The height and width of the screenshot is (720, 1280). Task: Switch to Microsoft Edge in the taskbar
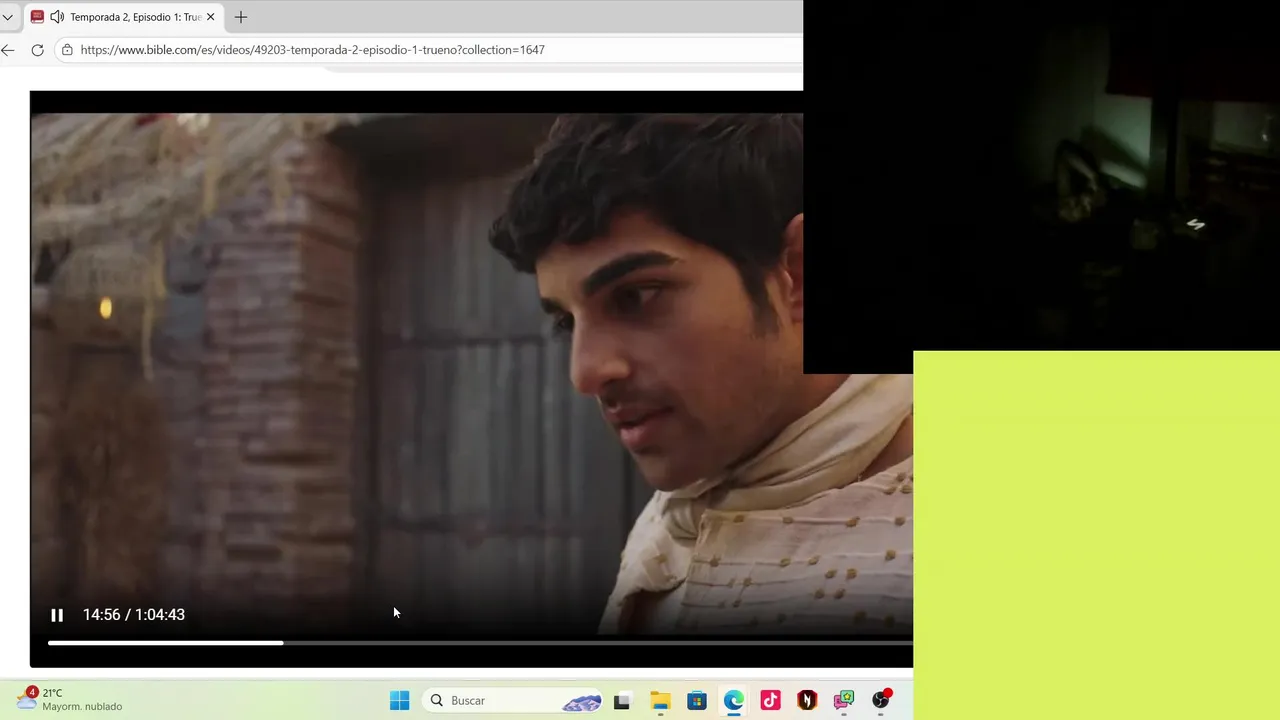coord(734,700)
